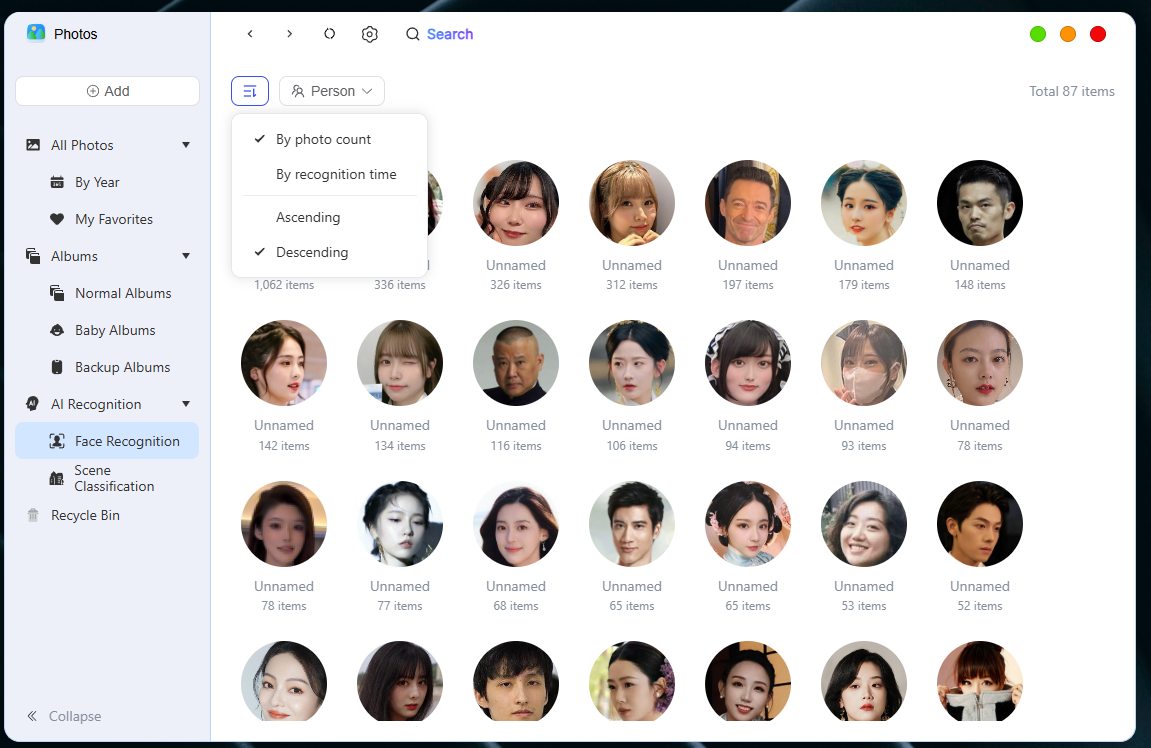Viewport: 1151px width, 748px height.
Task: Go forward with the right arrow icon
Action: coord(290,34)
